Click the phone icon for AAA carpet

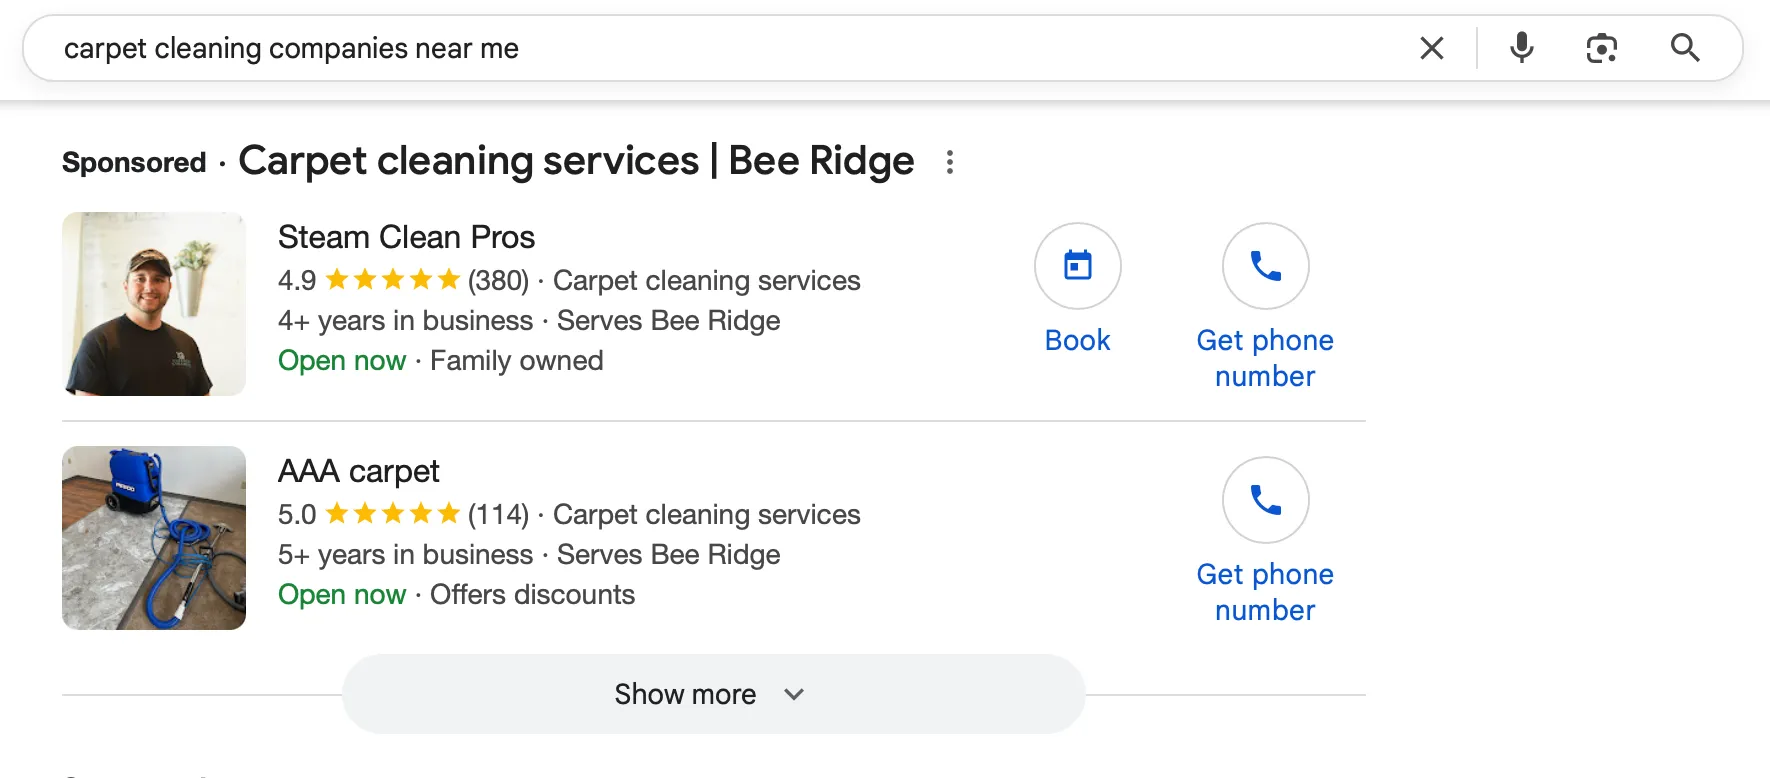[1265, 500]
